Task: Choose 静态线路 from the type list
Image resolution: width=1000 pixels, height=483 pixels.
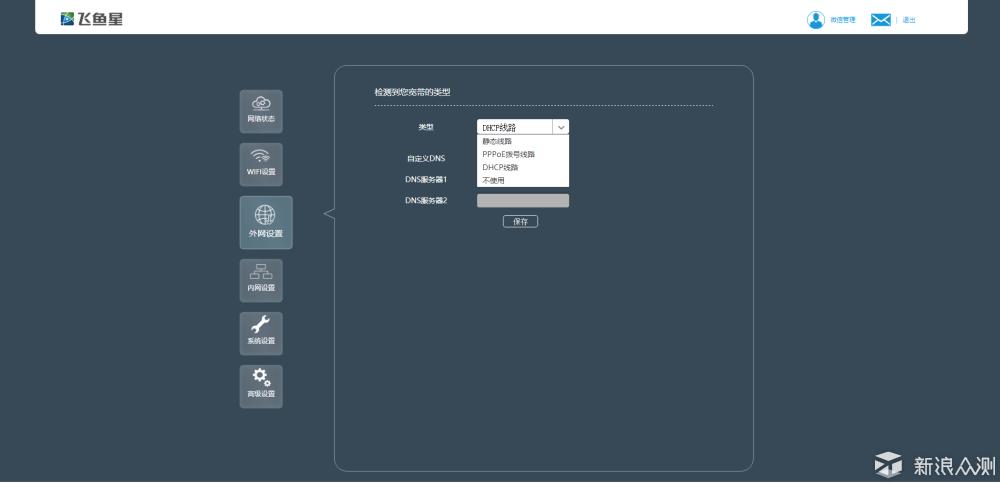Action: click(523, 141)
